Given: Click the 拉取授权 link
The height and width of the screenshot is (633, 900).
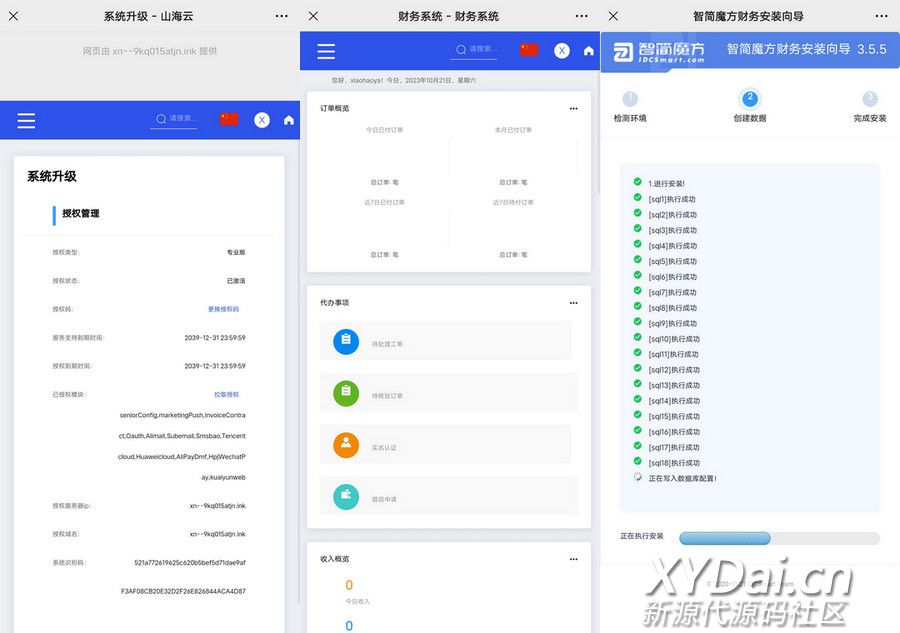Looking at the screenshot, I should [x=226, y=394].
